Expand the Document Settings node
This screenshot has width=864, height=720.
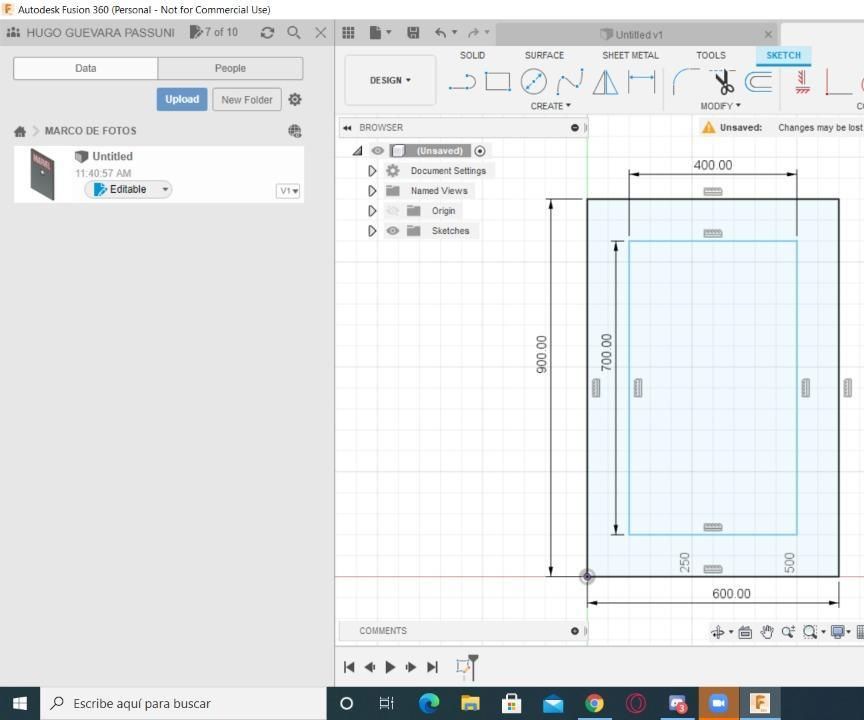click(x=372, y=171)
